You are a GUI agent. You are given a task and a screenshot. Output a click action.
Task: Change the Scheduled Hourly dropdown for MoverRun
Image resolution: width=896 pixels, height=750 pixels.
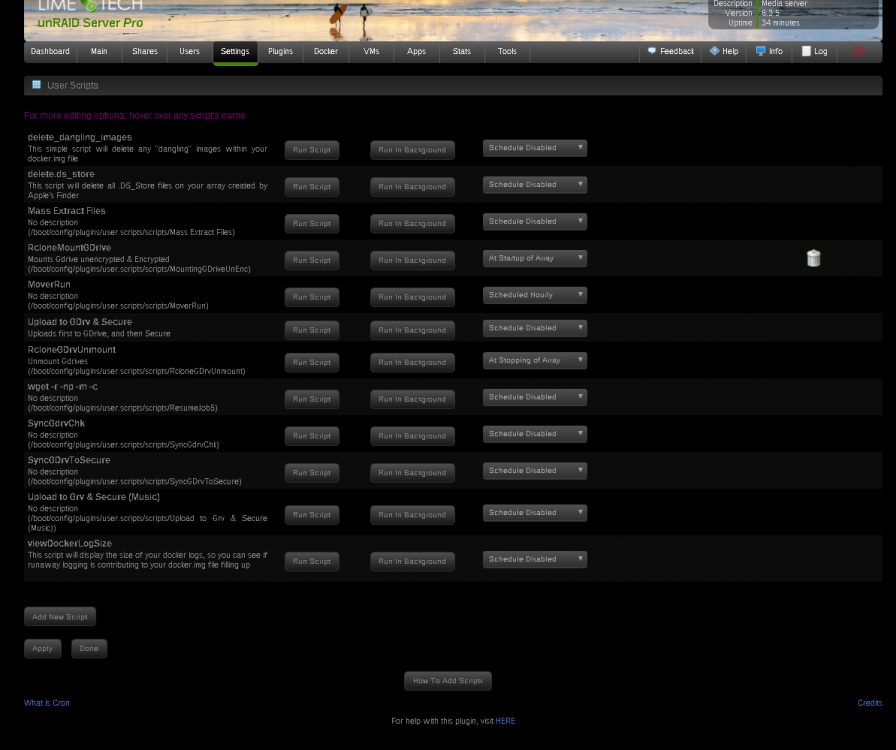tap(535, 295)
